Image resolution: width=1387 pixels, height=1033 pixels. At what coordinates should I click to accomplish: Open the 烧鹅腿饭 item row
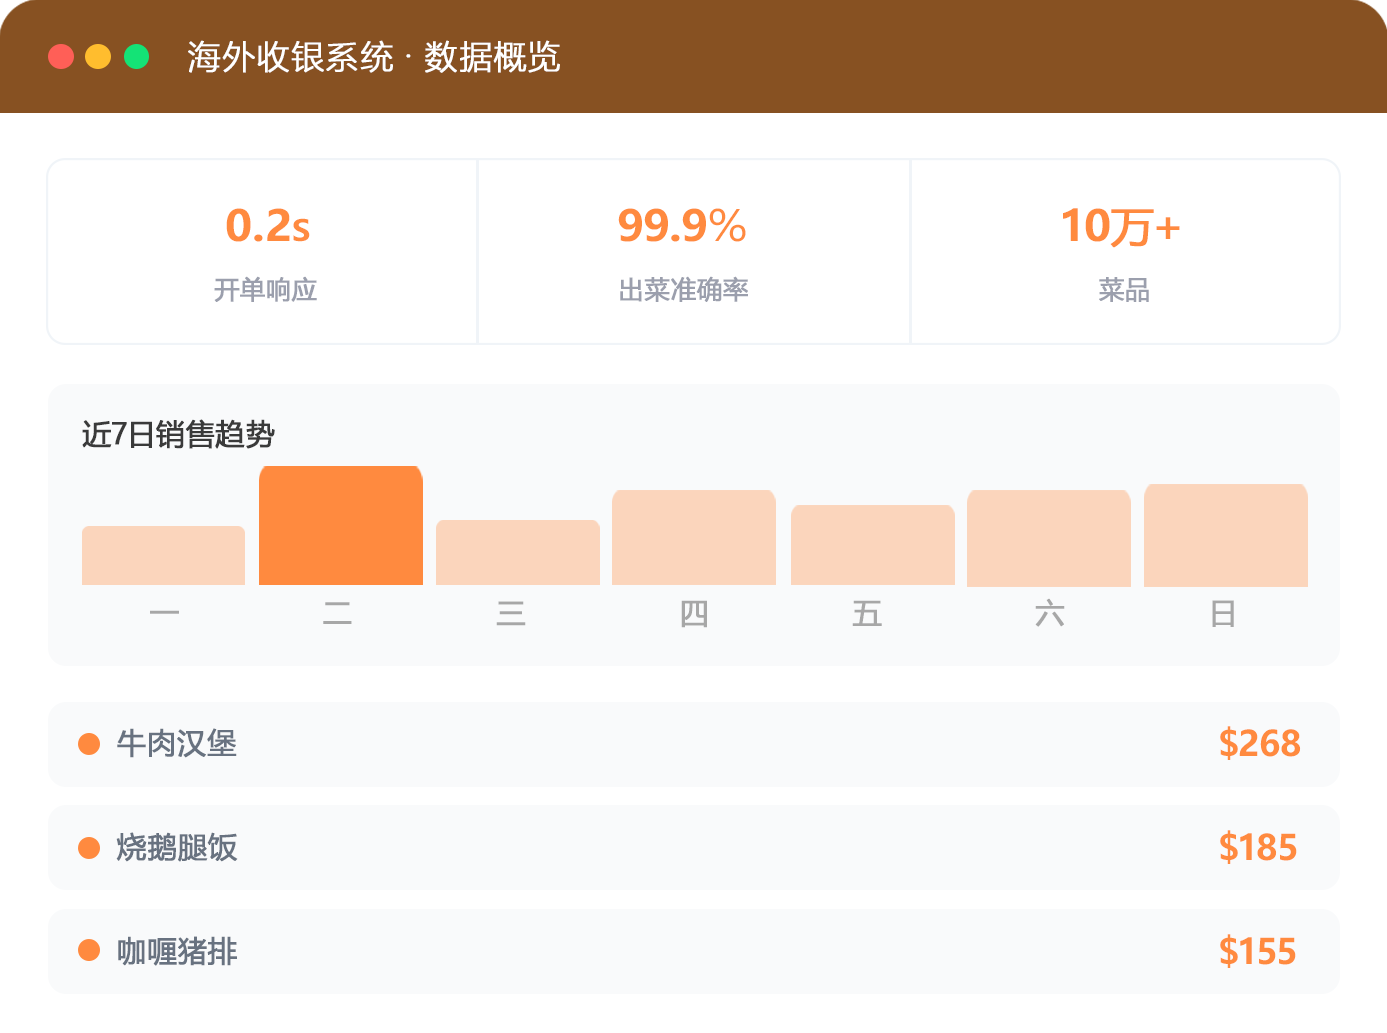pos(693,848)
